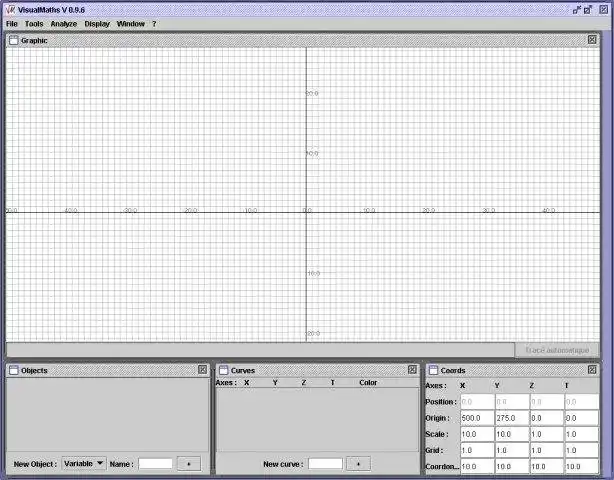The height and width of the screenshot is (480, 614).
Task: Expand the New Object type dropdown
Action: pos(84,464)
